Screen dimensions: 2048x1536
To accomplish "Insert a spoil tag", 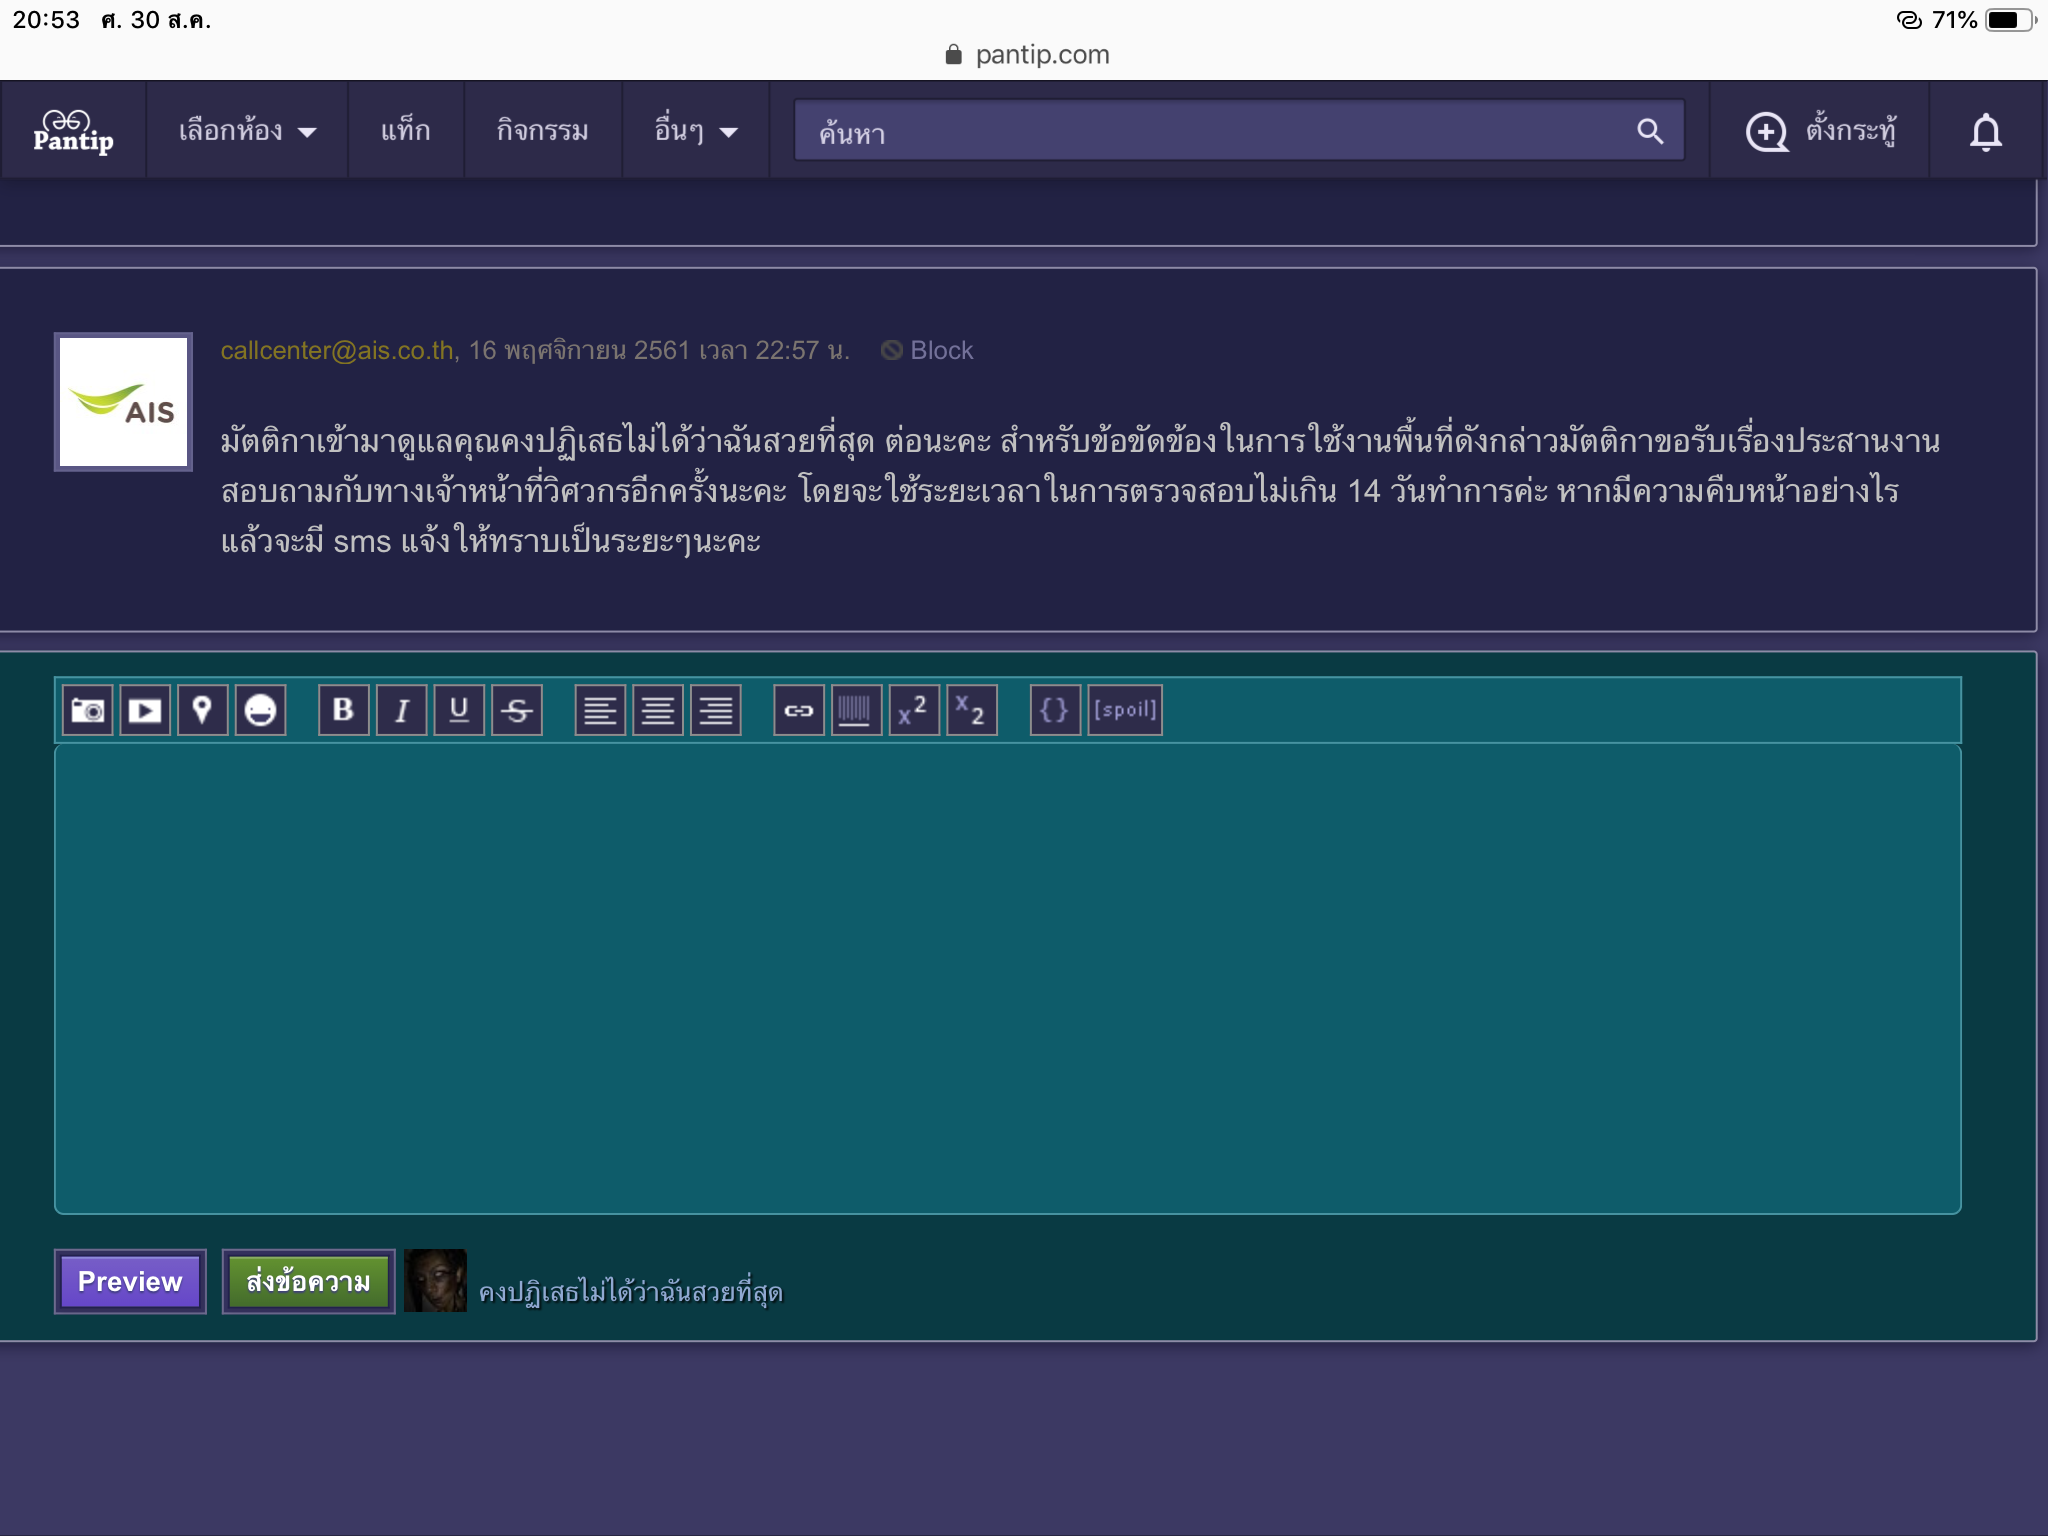I will point(1125,710).
